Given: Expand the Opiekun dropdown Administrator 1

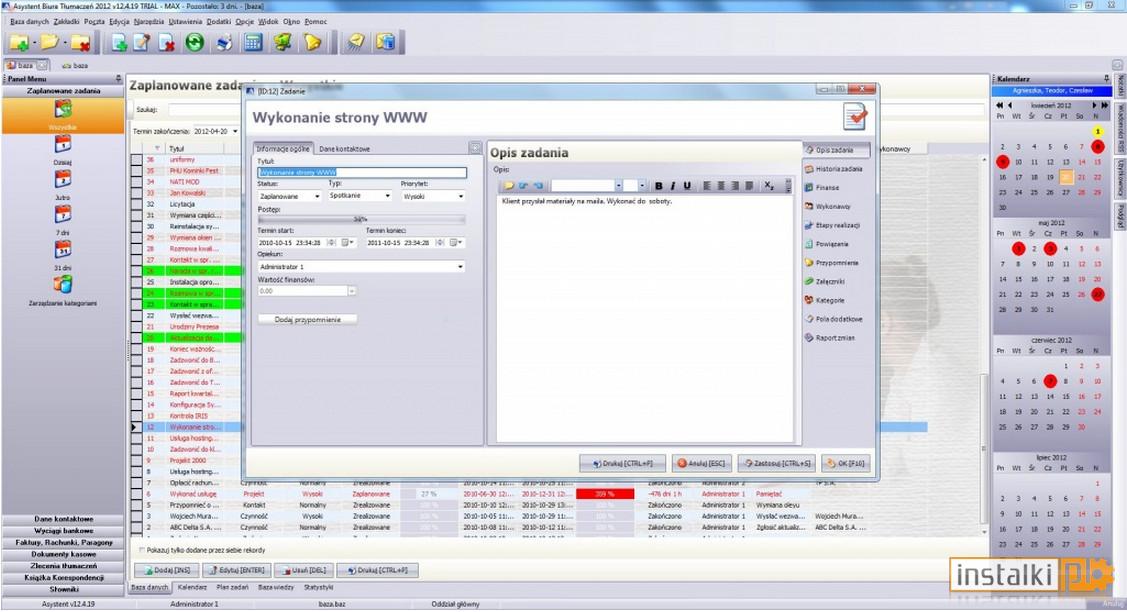Looking at the screenshot, I should point(362,267).
